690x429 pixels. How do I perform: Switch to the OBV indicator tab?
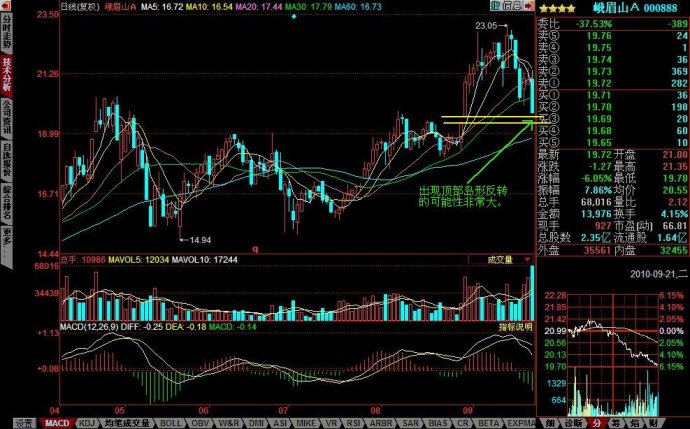(200, 423)
